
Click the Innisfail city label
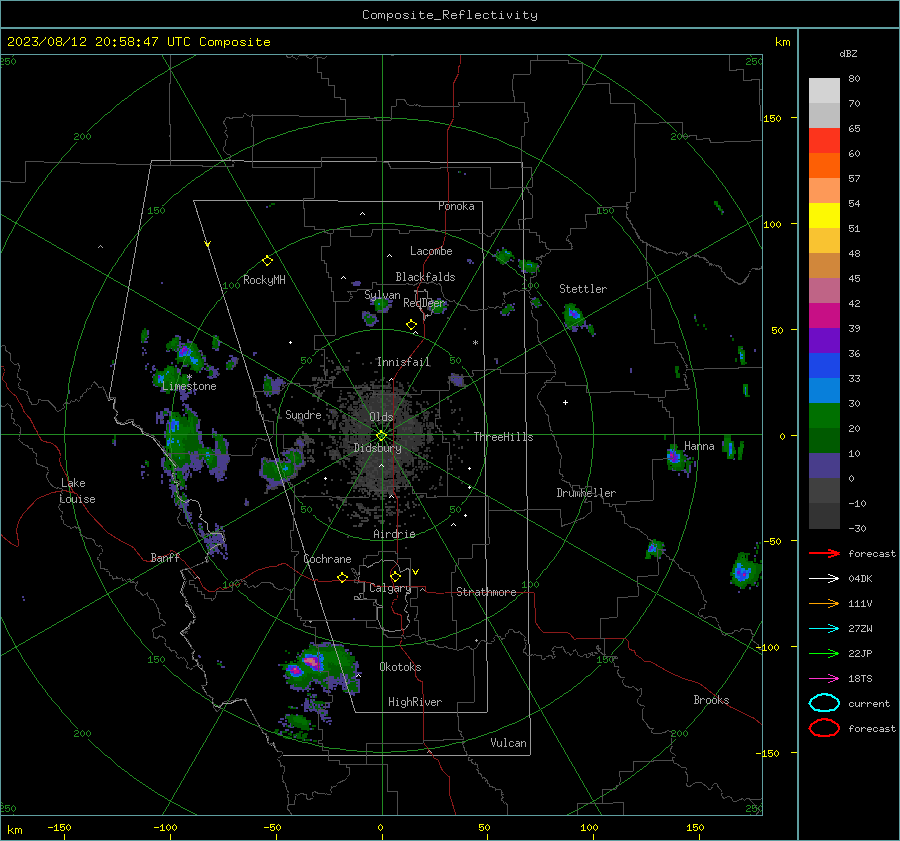403,362
